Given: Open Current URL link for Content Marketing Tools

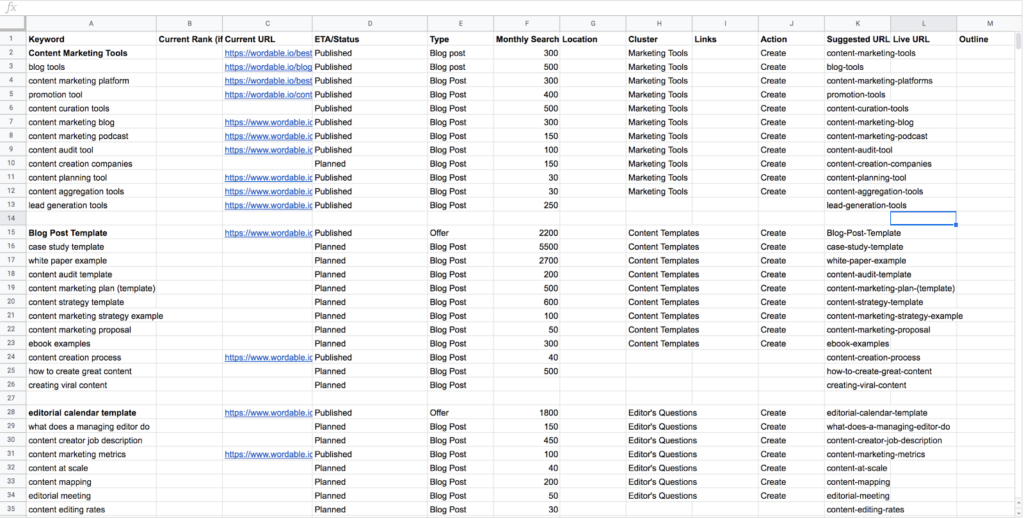Looking at the screenshot, I should 268,53.
